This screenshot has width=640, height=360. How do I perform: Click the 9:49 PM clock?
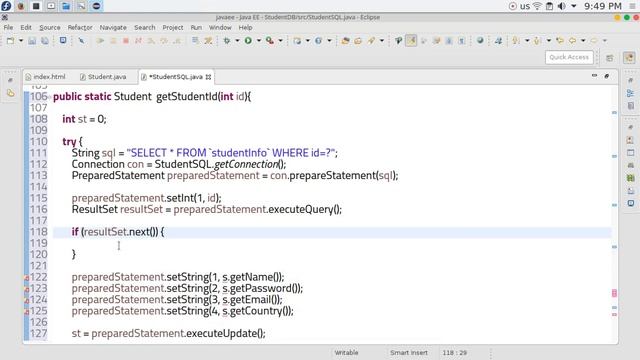pyautogui.click(x=602, y=6)
